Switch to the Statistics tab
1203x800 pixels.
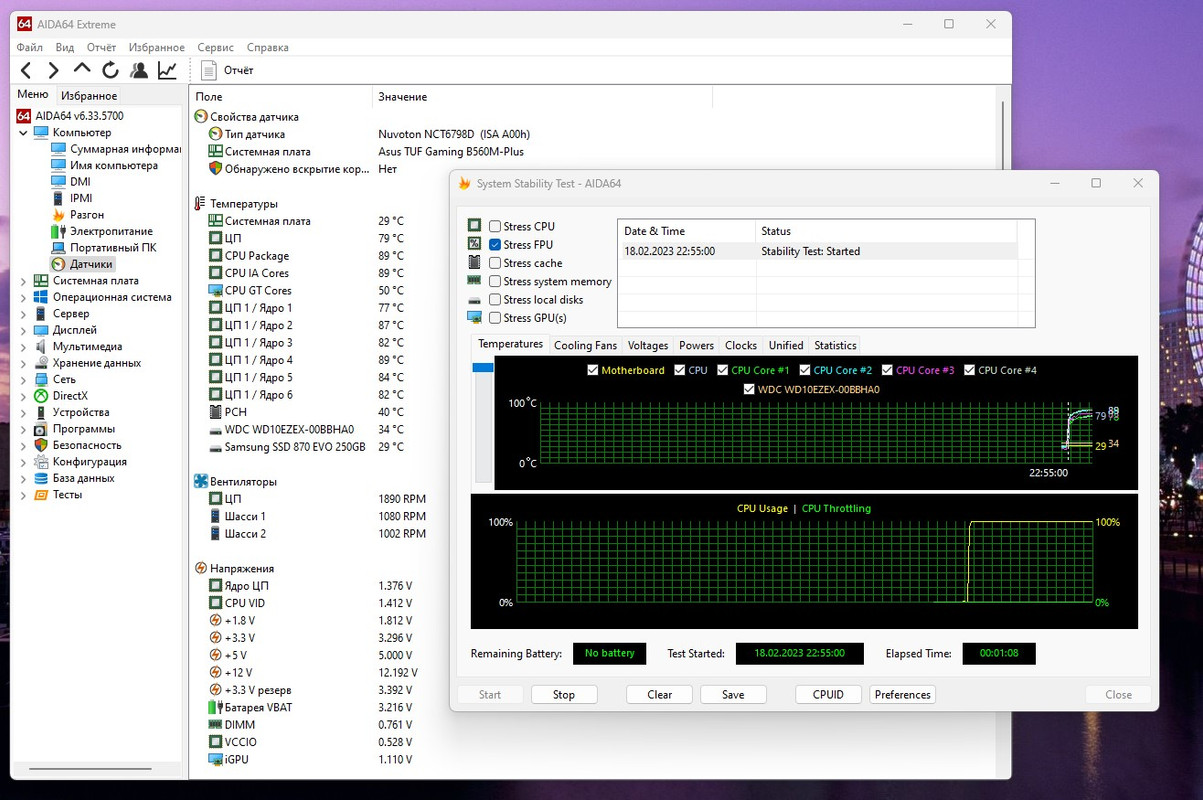point(835,345)
